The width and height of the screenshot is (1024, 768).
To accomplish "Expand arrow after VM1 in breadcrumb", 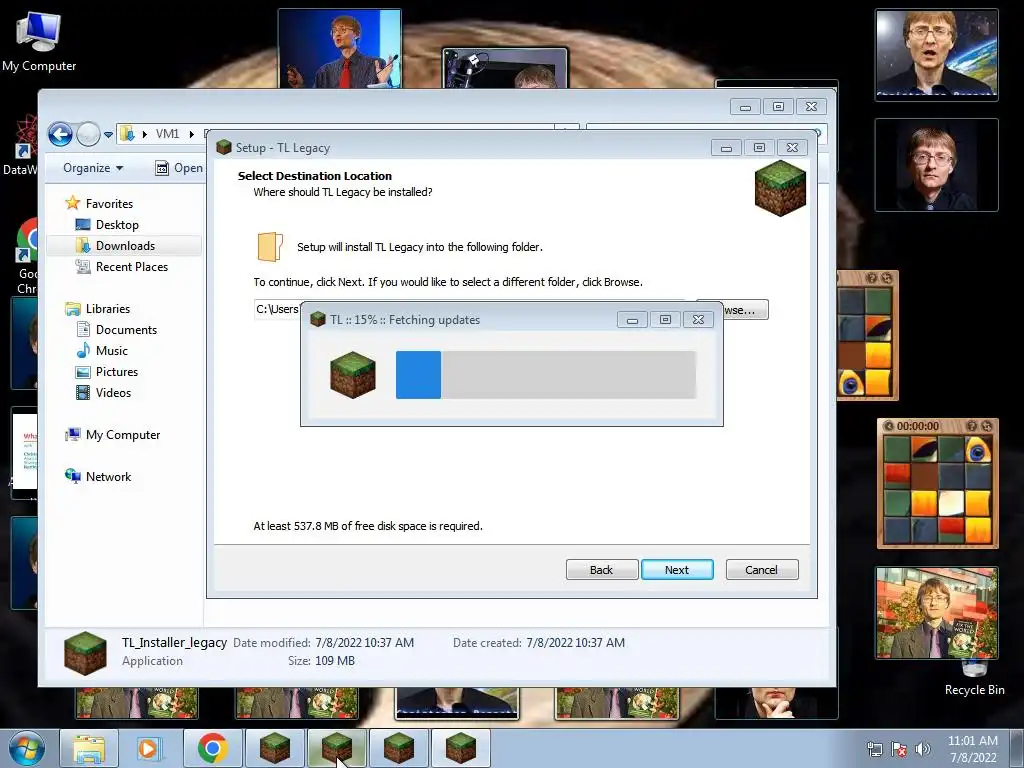I will point(191,134).
